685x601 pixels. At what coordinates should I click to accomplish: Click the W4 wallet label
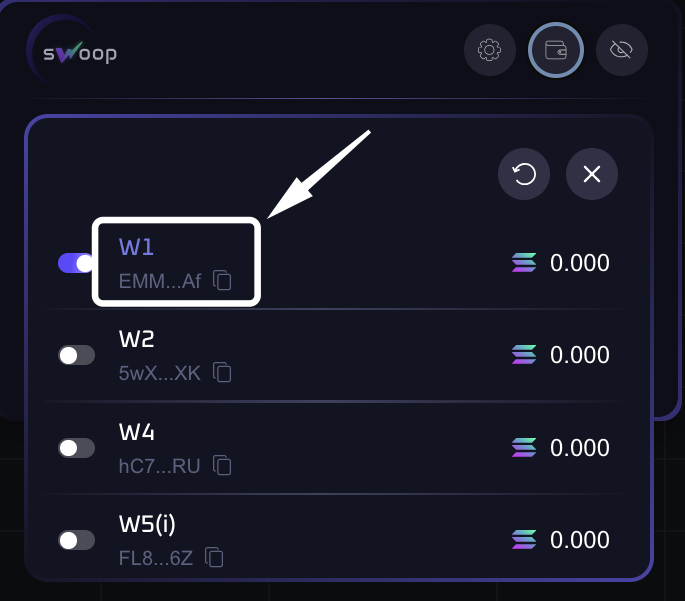click(x=136, y=432)
